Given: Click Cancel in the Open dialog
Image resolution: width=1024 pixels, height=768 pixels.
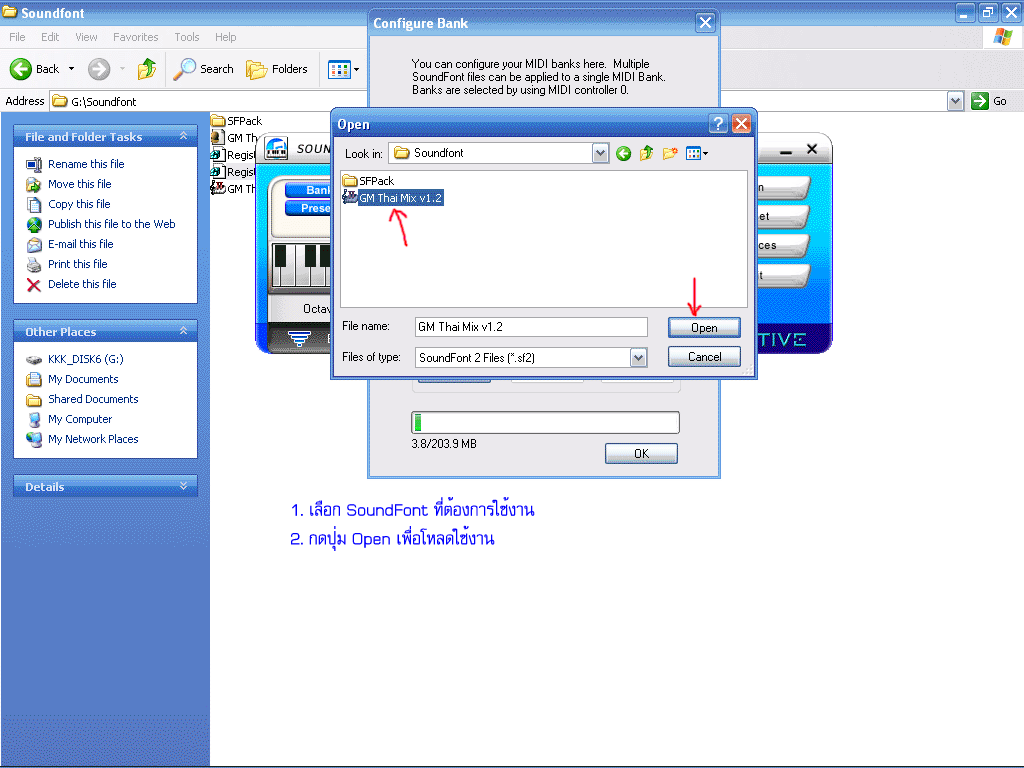Looking at the screenshot, I should (704, 357).
